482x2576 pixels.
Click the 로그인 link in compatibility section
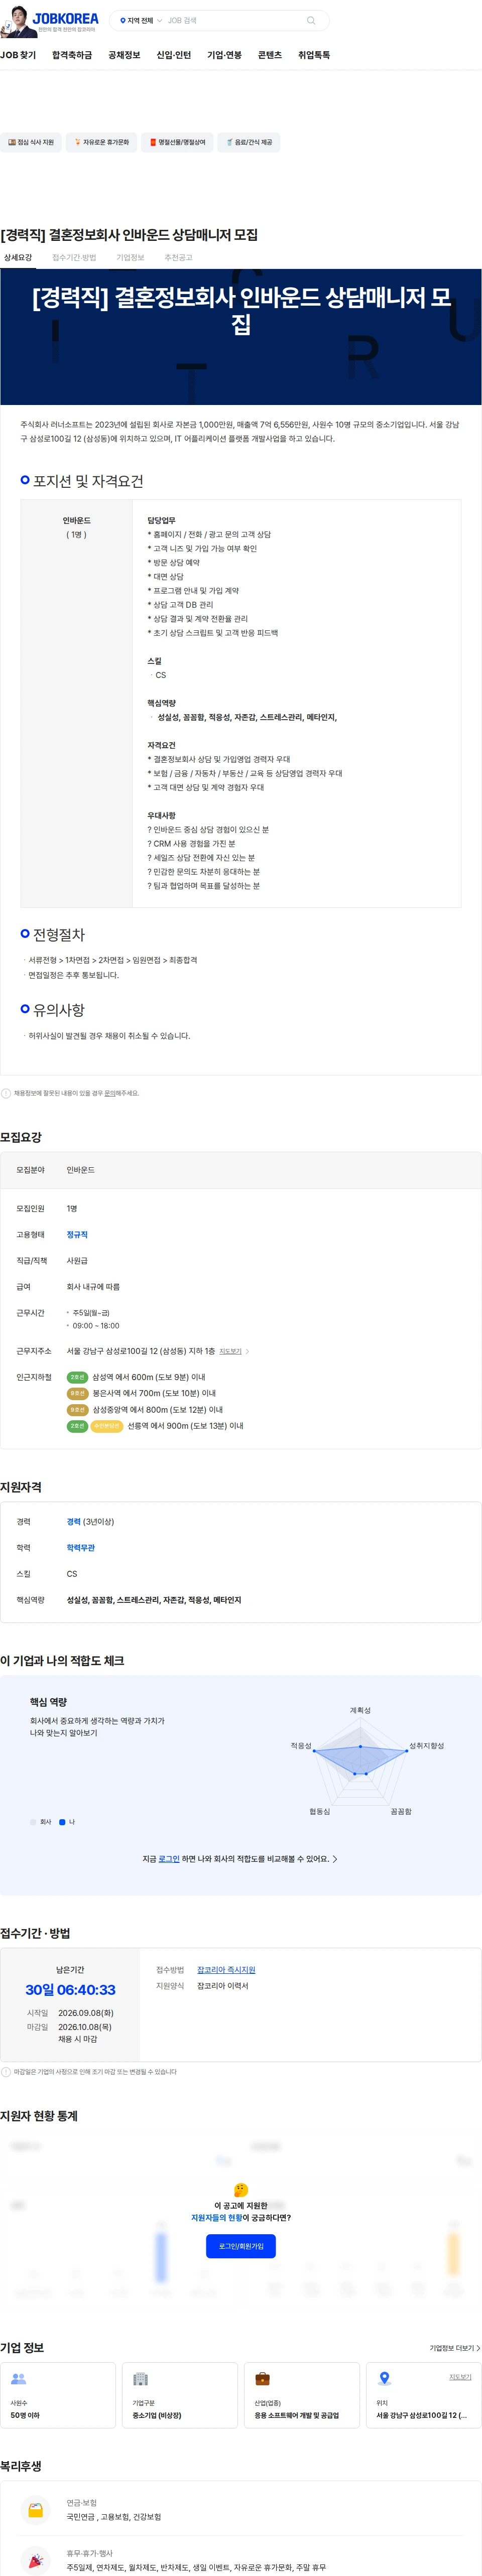(169, 1858)
